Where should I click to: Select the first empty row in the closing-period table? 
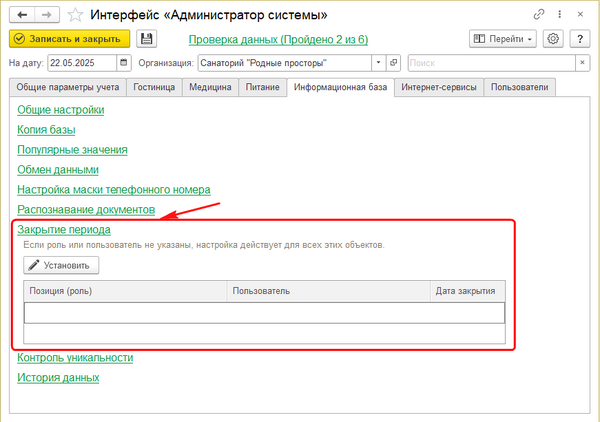[x=264, y=313]
